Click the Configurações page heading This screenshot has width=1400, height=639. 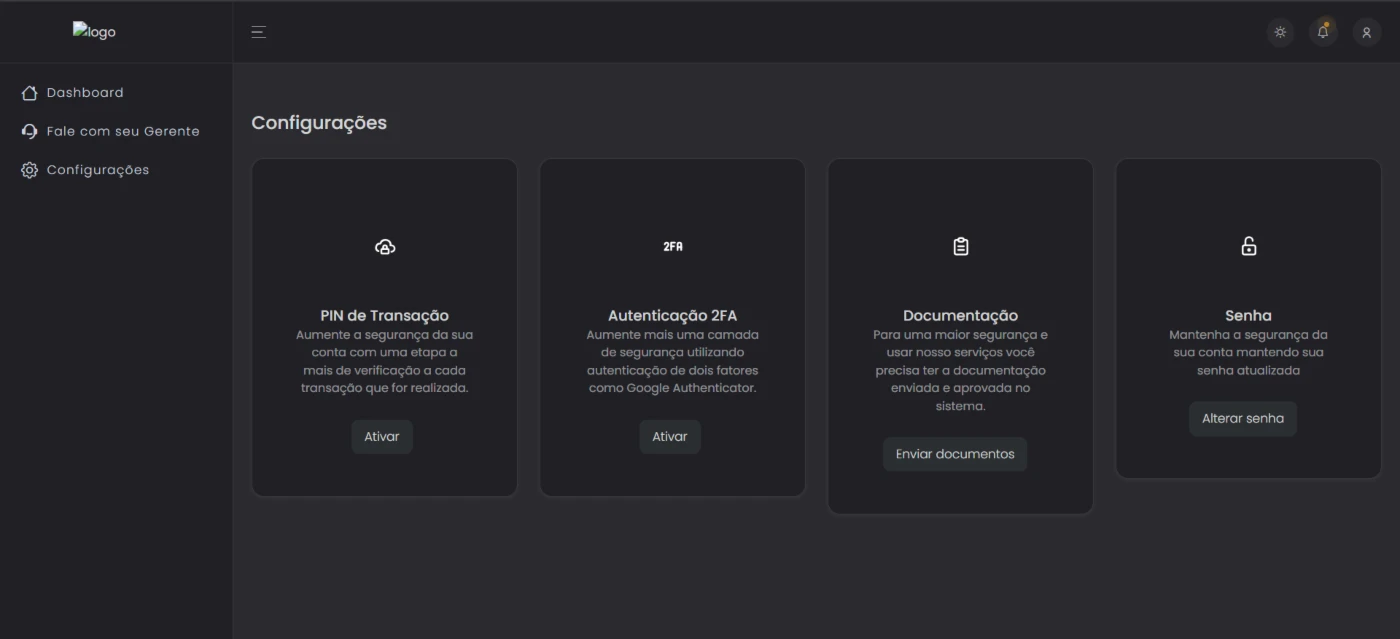tap(319, 123)
